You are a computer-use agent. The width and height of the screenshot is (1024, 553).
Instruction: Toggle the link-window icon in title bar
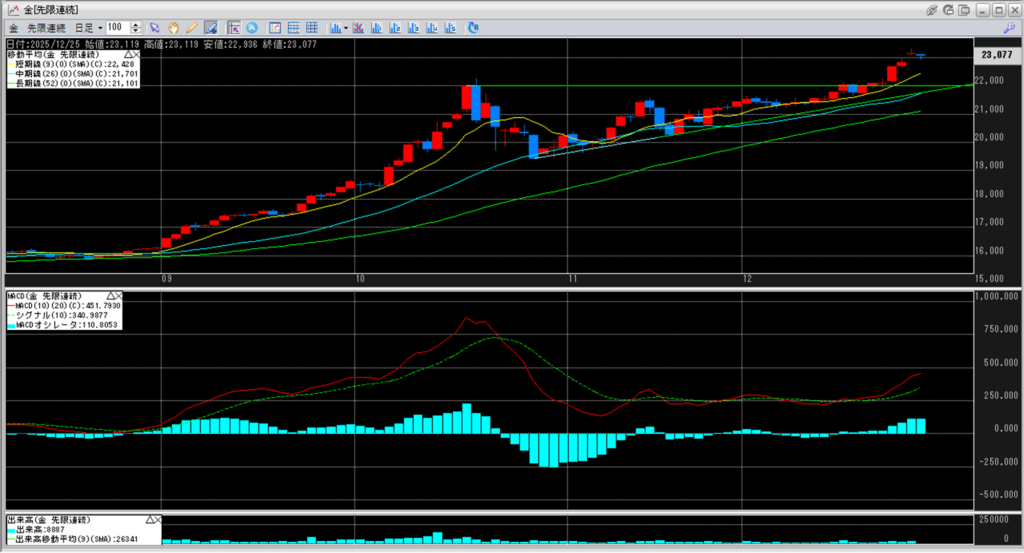tap(932, 9)
